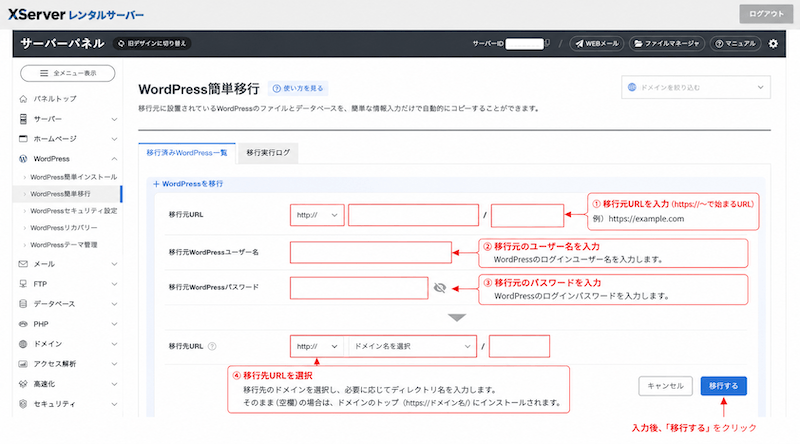Click the mail envelope icon beside メール
The width and height of the screenshot is (800, 444).
click(23, 264)
